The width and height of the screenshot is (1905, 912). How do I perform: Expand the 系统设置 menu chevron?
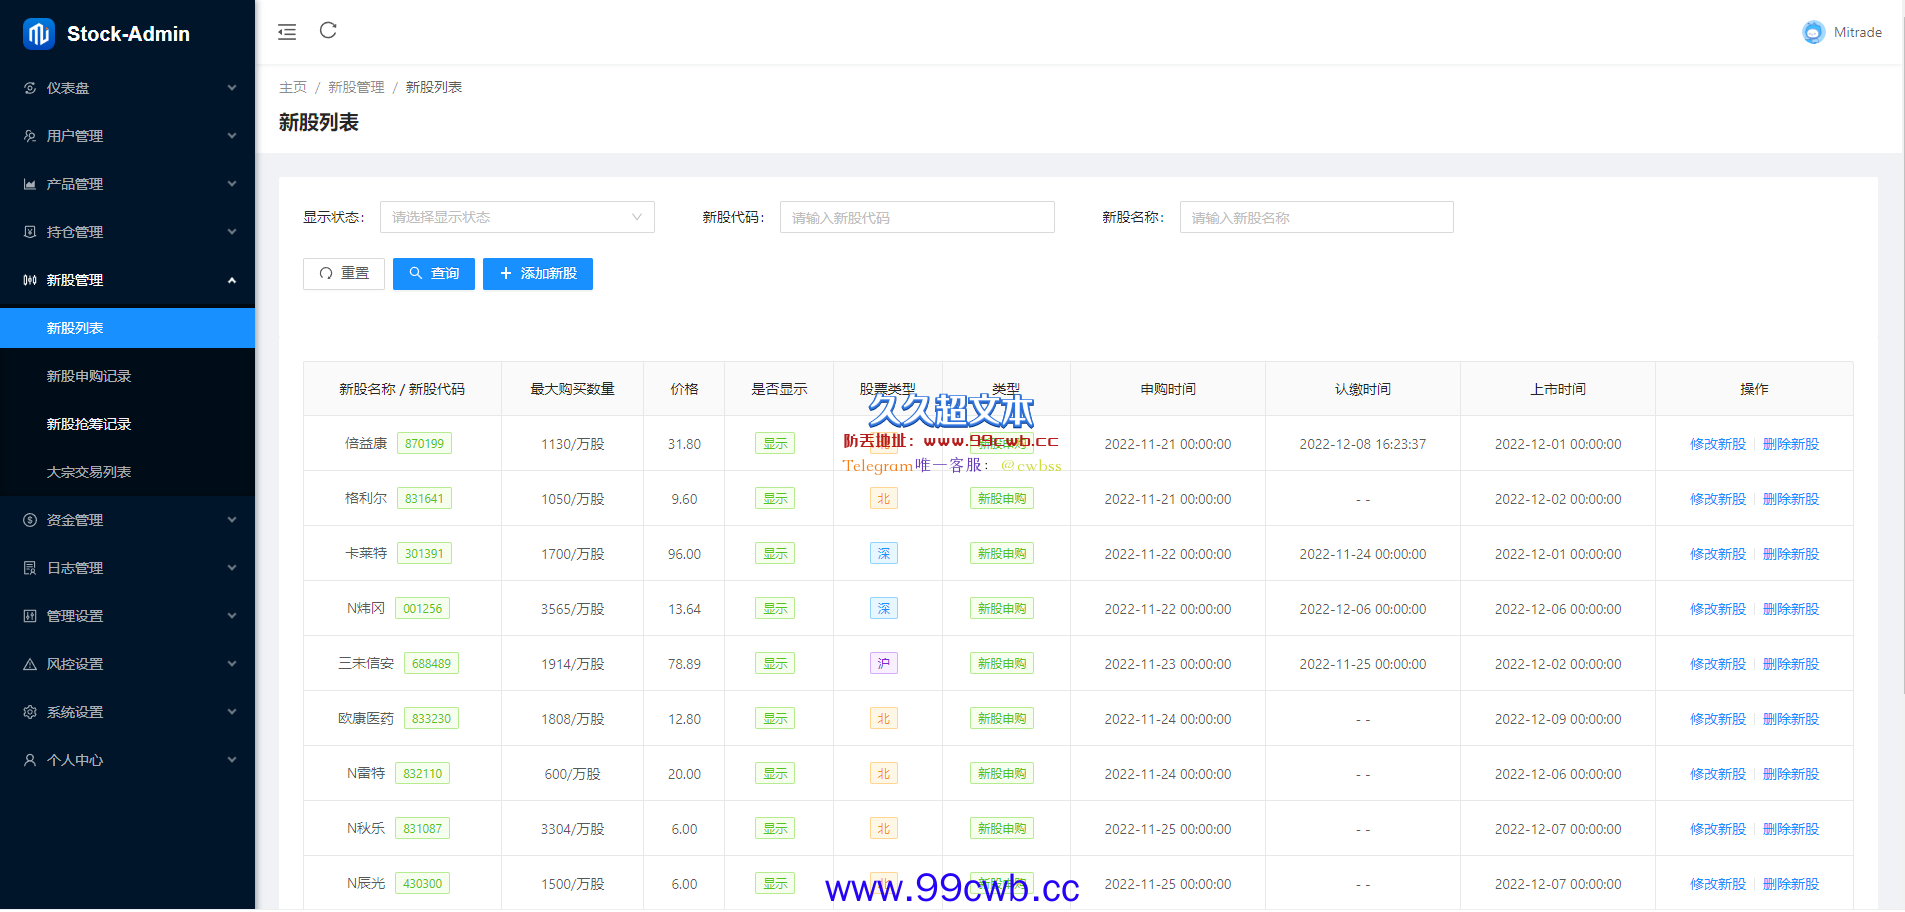tap(232, 712)
